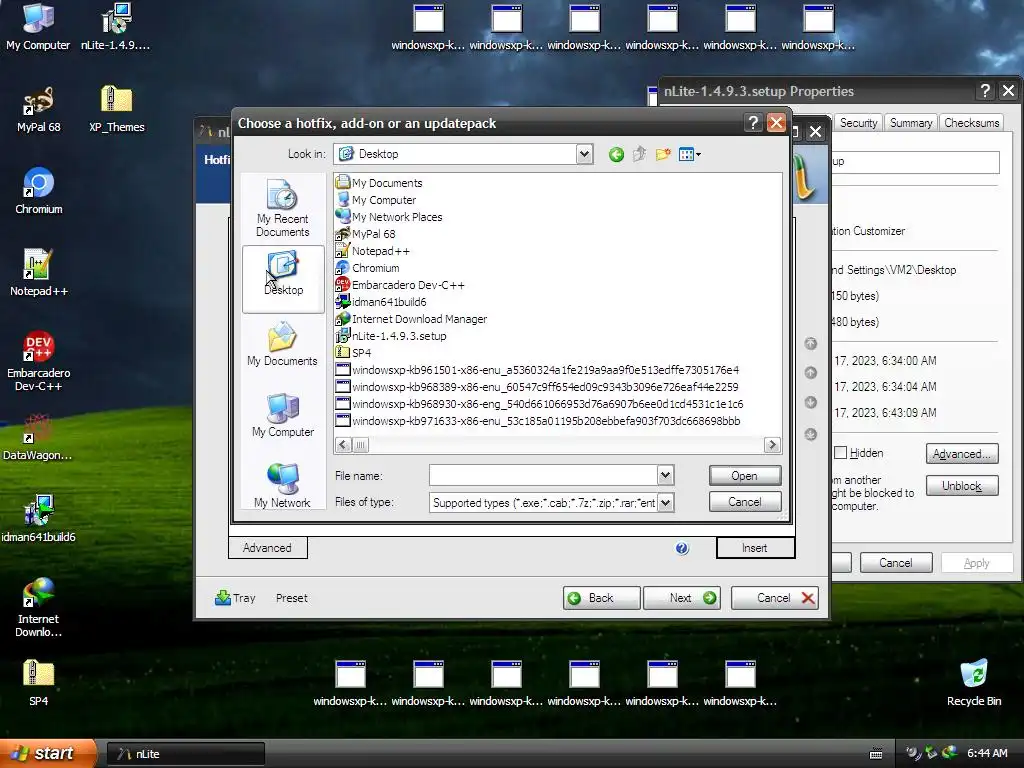This screenshot has width=1024, height=768.
Task: Open the Start menu
Action: pyautogui.click(x=47, y=753)
